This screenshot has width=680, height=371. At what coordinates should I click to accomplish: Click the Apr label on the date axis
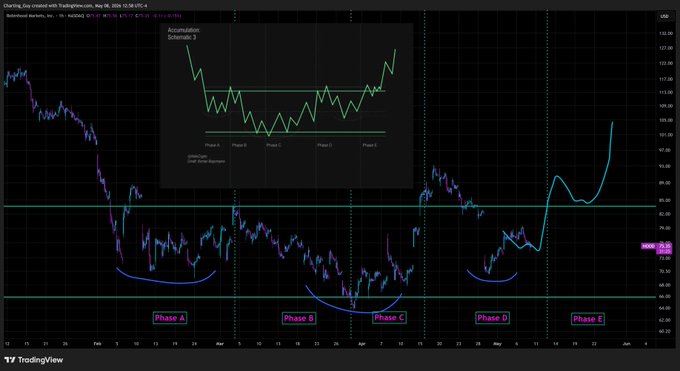tap(362, 344)
